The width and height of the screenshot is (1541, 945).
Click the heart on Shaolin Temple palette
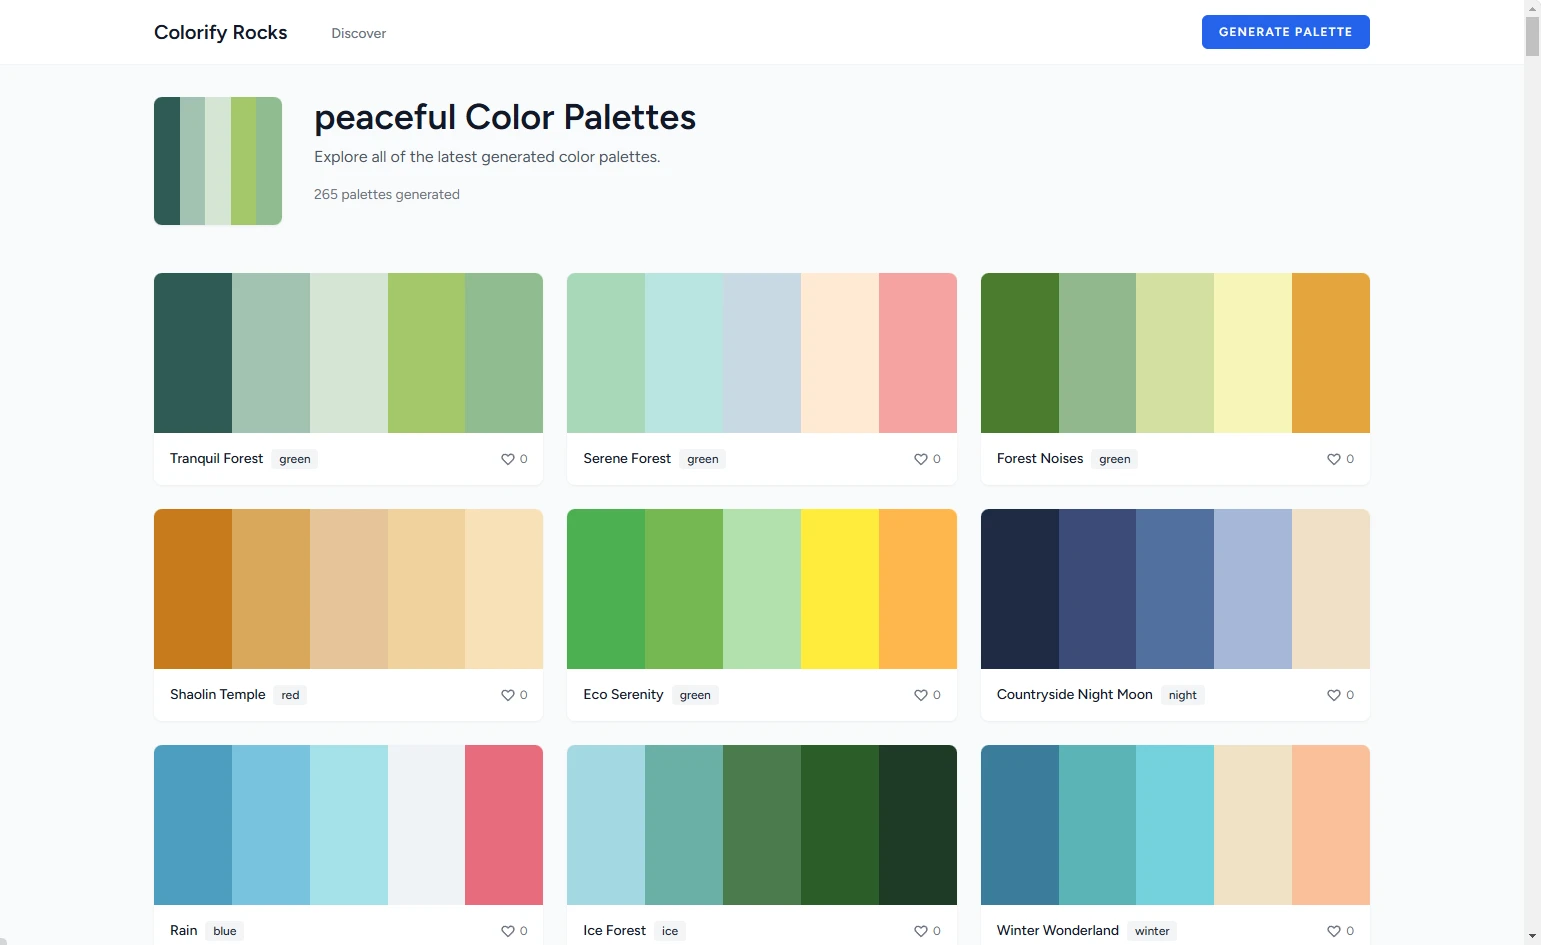(x=507, y=695)
